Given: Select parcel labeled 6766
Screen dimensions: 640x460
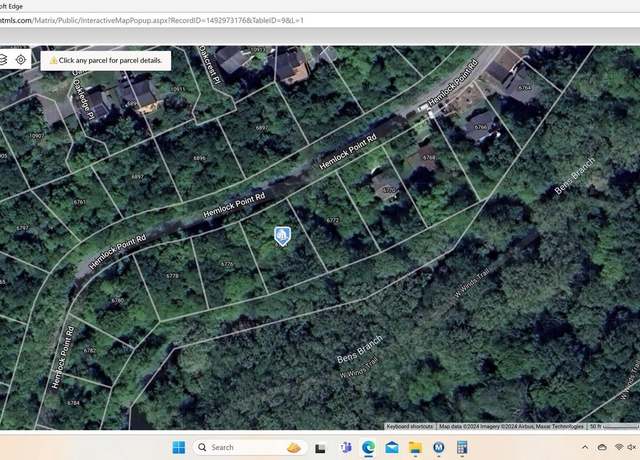Looking at the screenshot, I should [x=480, y=127].
